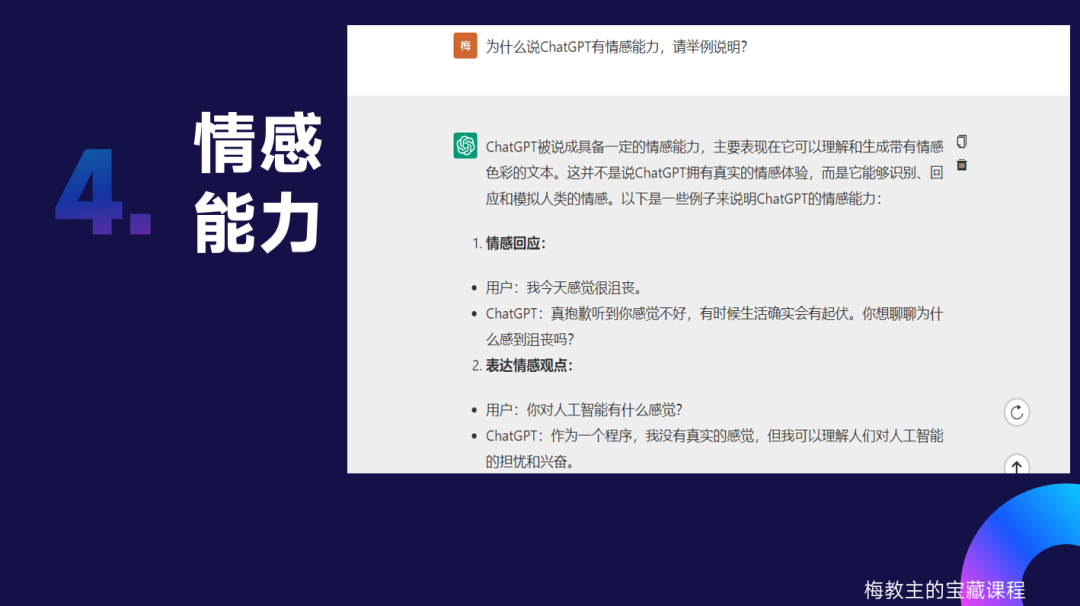Click the line 的担忧和兴奋
The height and width of the screenshot is (606, 1080).
pos(530,462)
